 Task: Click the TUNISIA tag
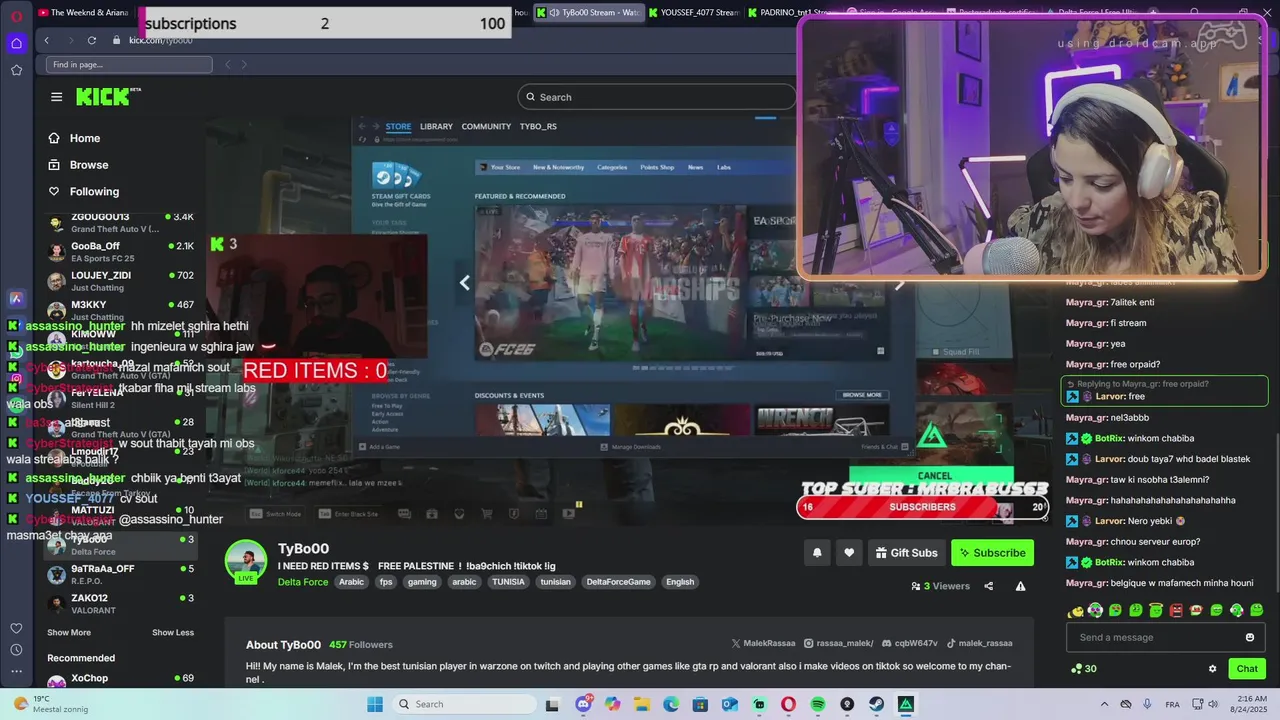point(508,582)
